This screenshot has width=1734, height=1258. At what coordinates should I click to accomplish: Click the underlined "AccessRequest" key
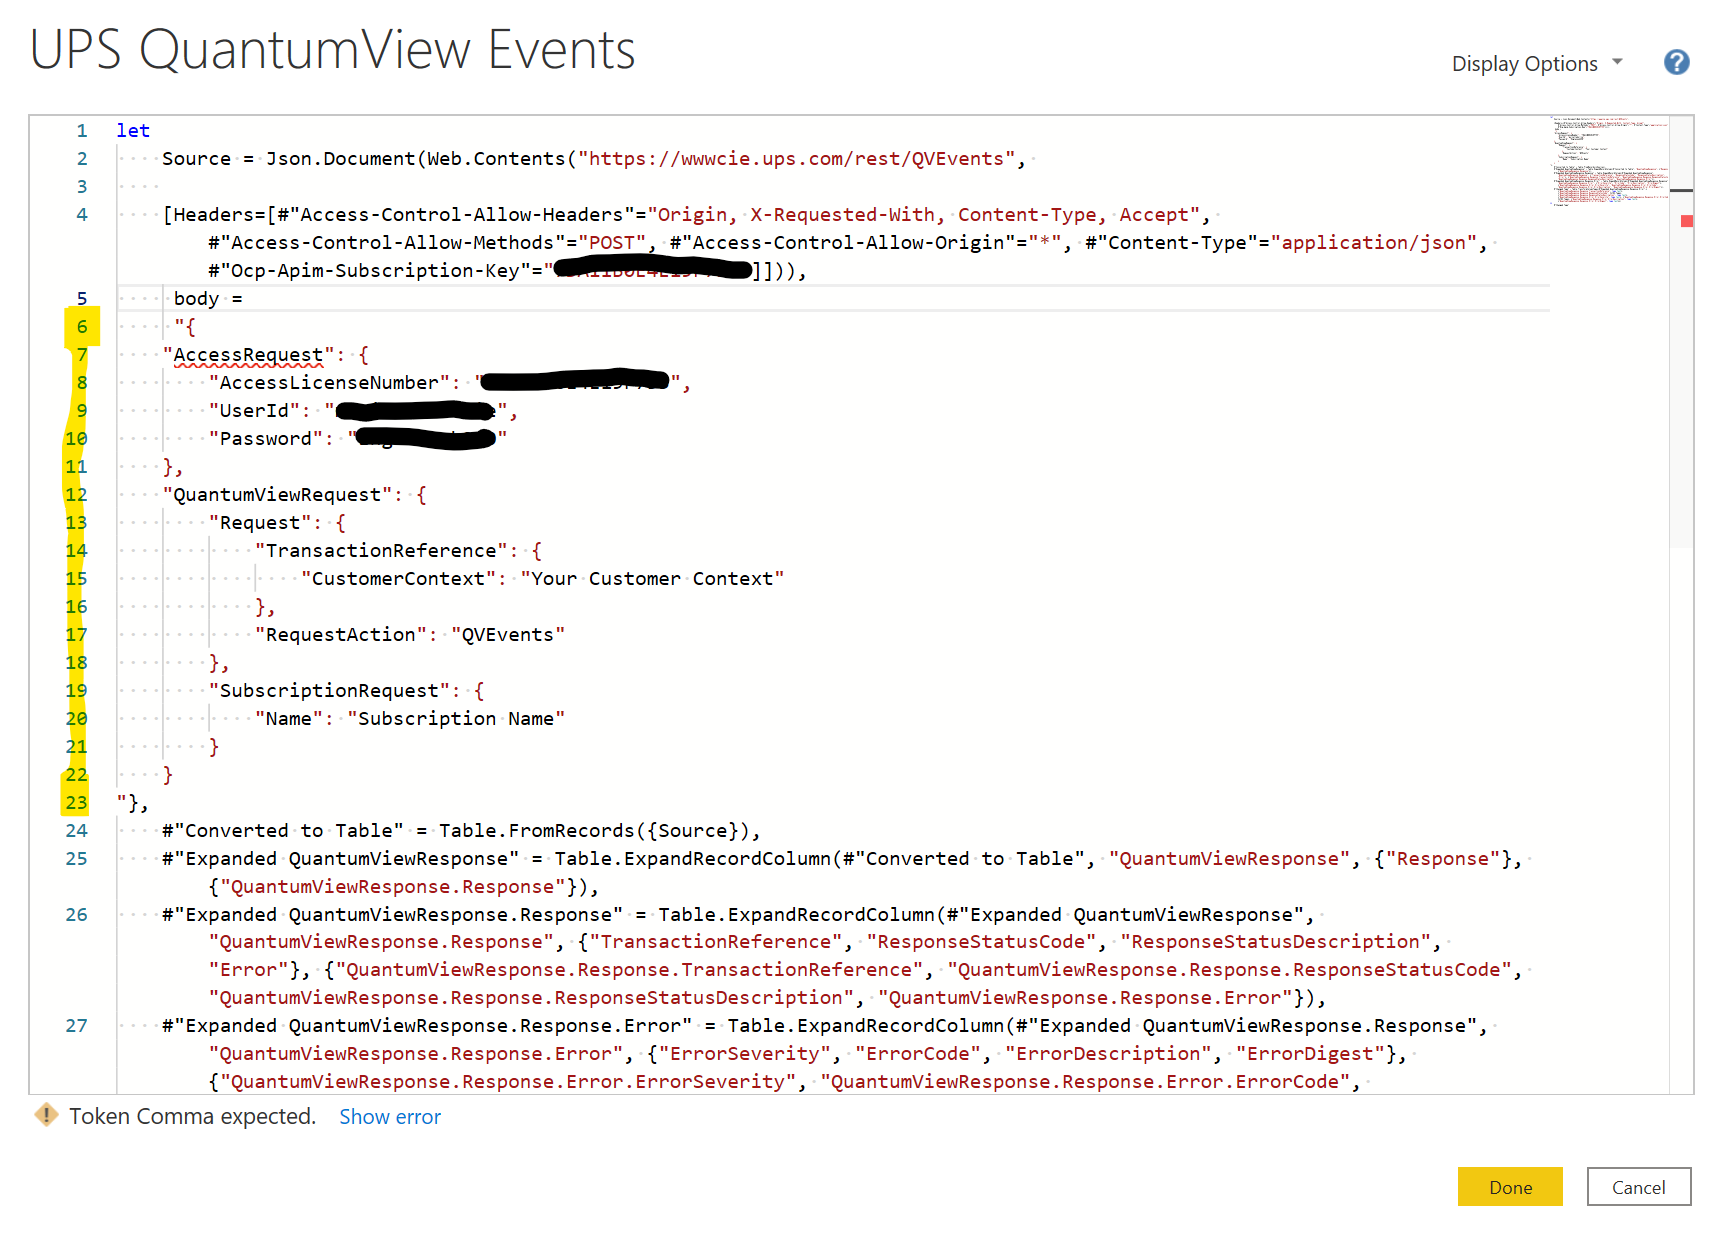(x=248, y=355)
